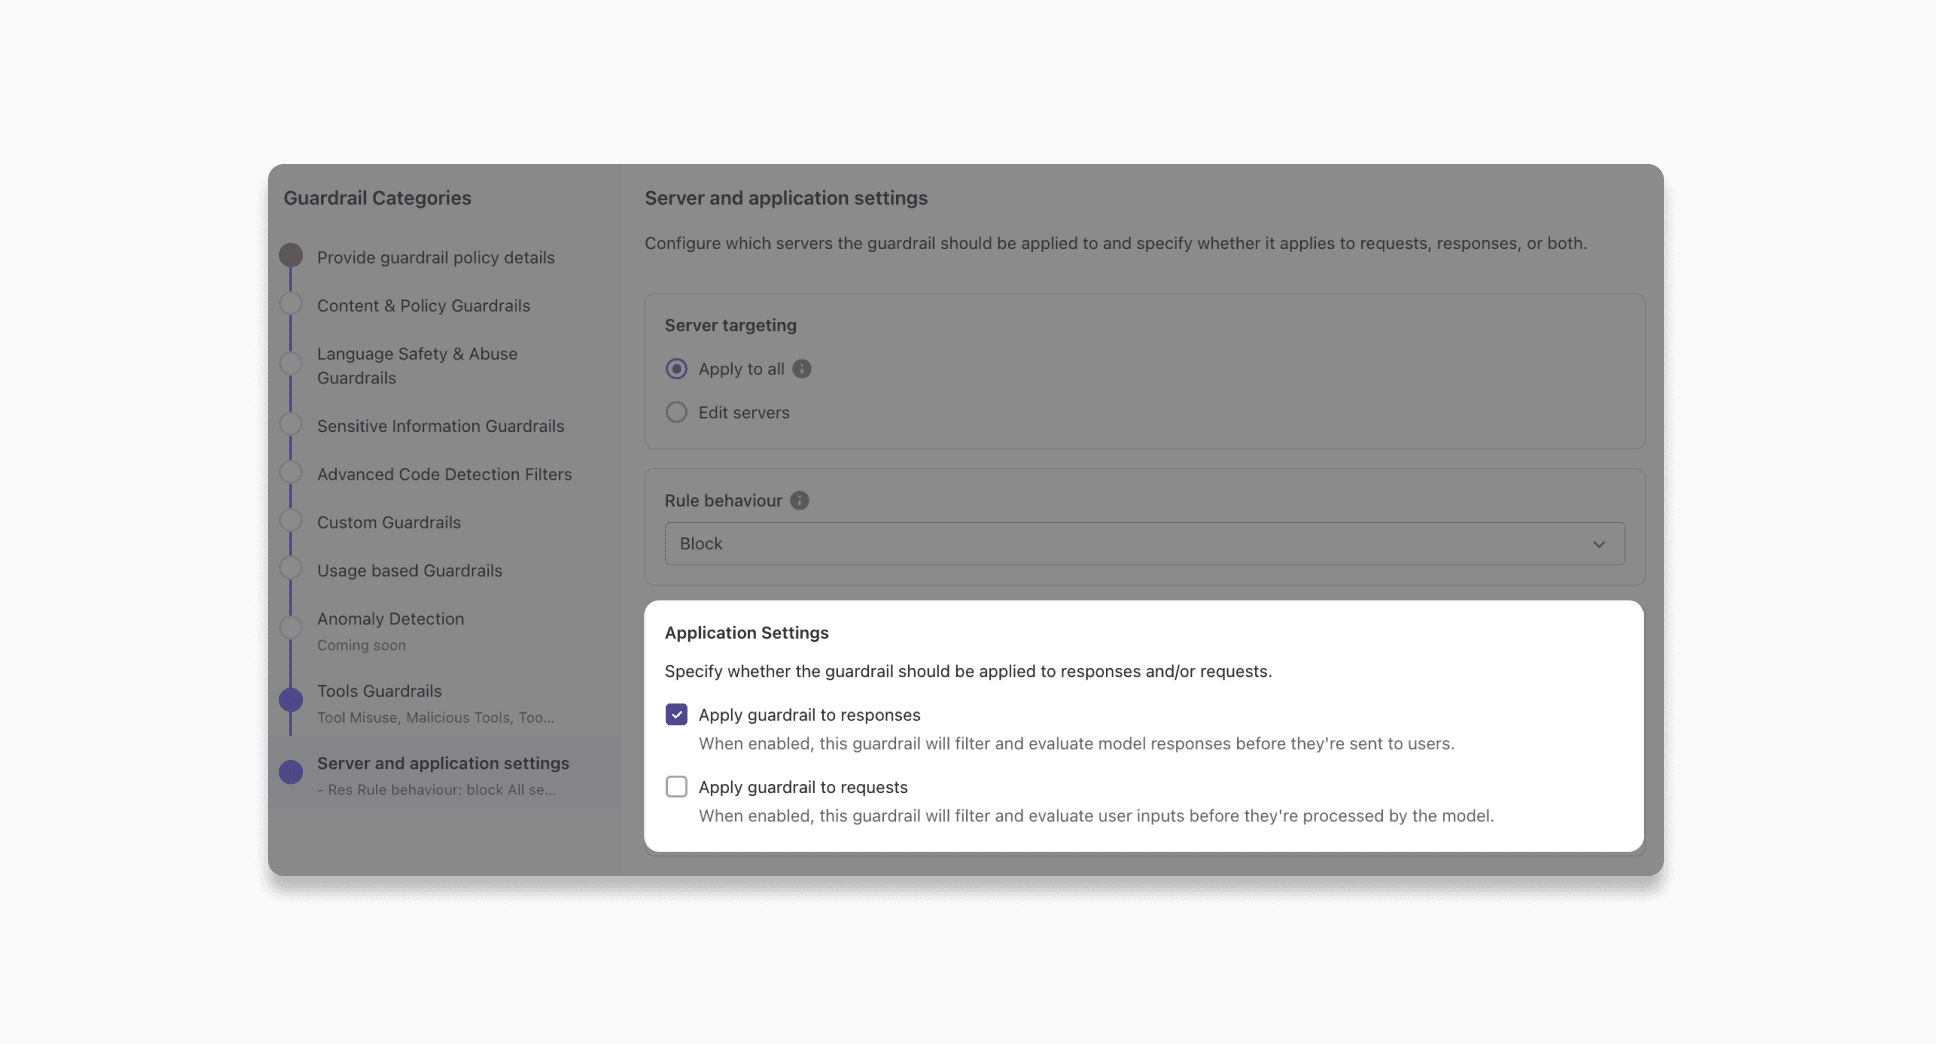The width and height of the screenshot is (1936, 1044).
Task: Select the Apply to all radio option
Action: pyautogui.click(x=677, y=369)
